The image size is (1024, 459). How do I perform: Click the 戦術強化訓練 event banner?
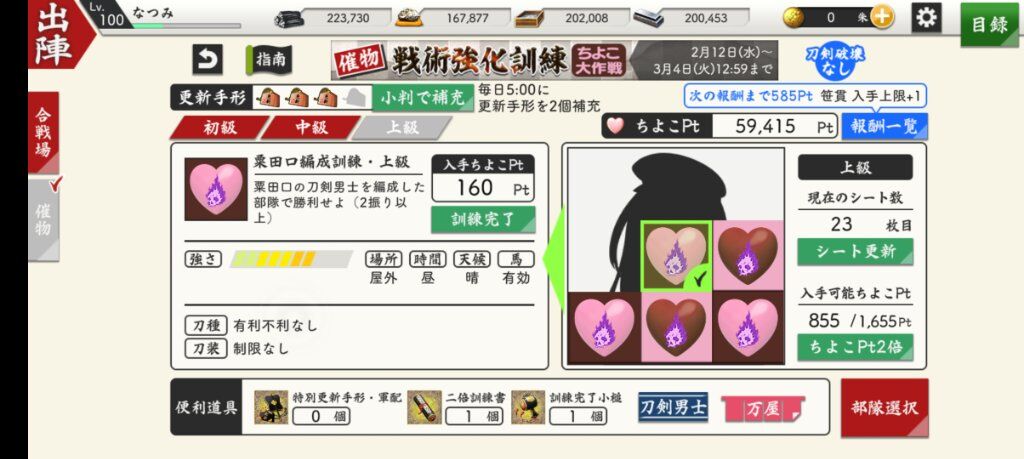[554, 61]
